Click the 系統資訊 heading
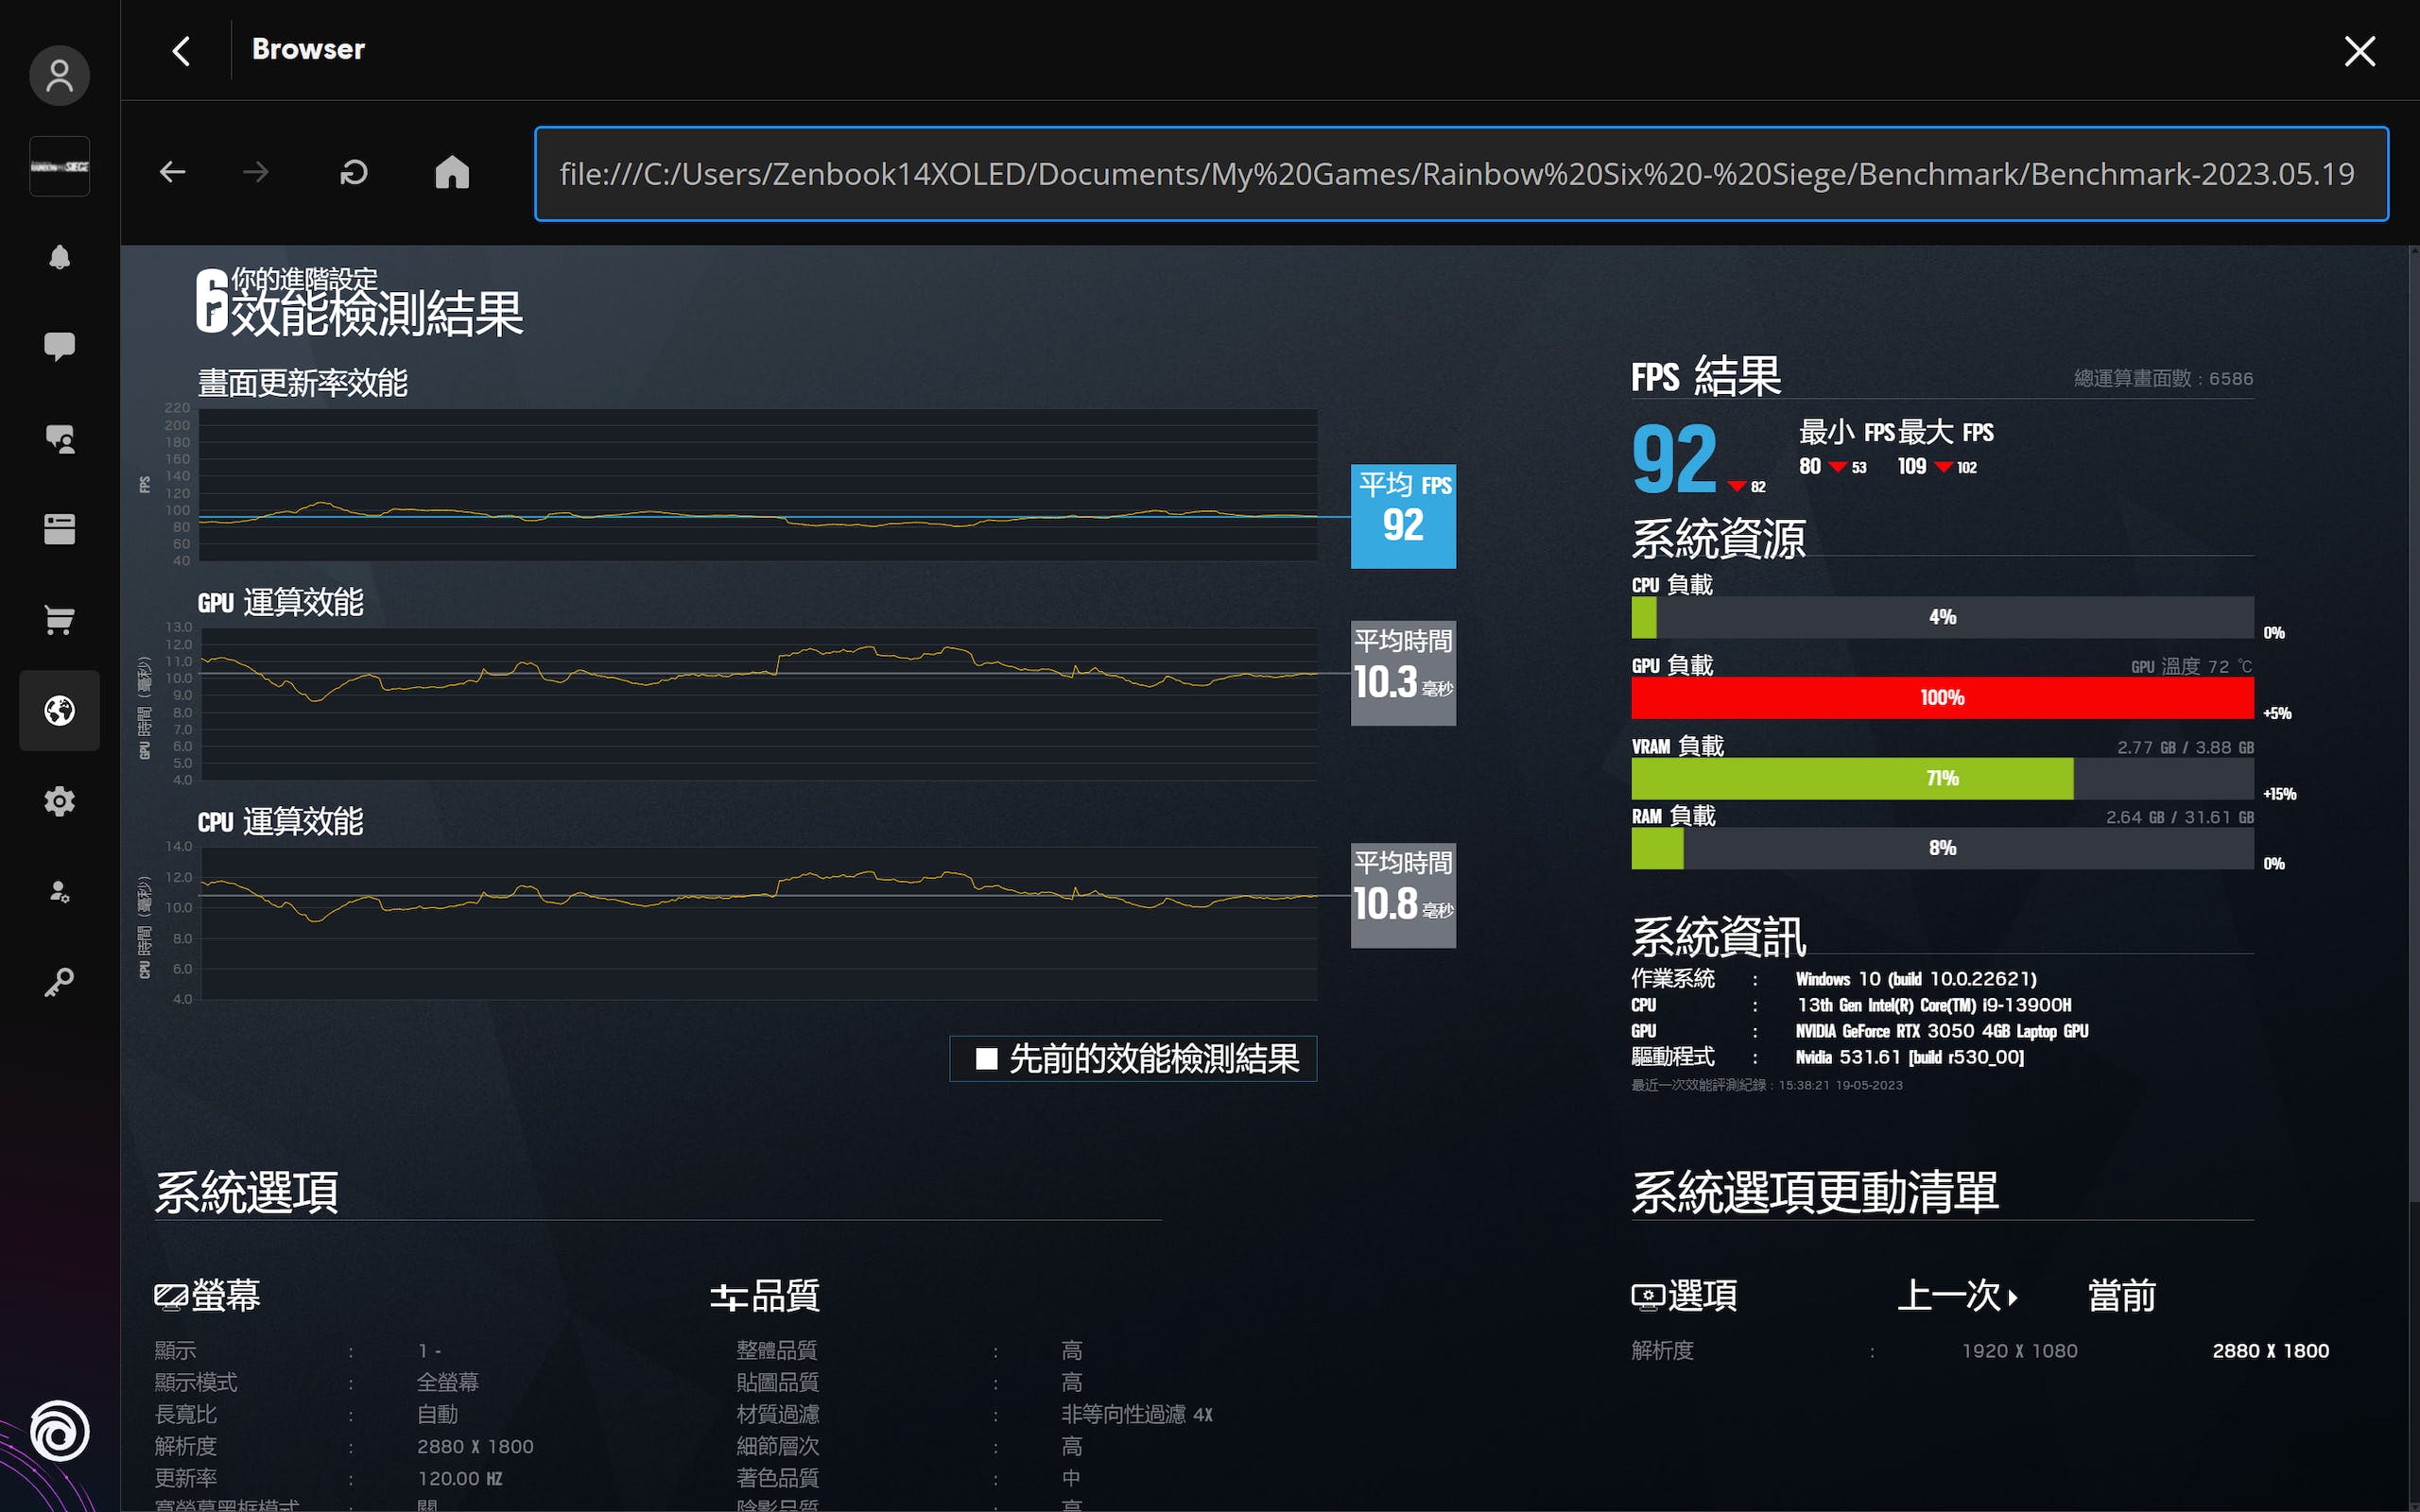Screen dimensions: 2420x1512 coord(1718,937)
